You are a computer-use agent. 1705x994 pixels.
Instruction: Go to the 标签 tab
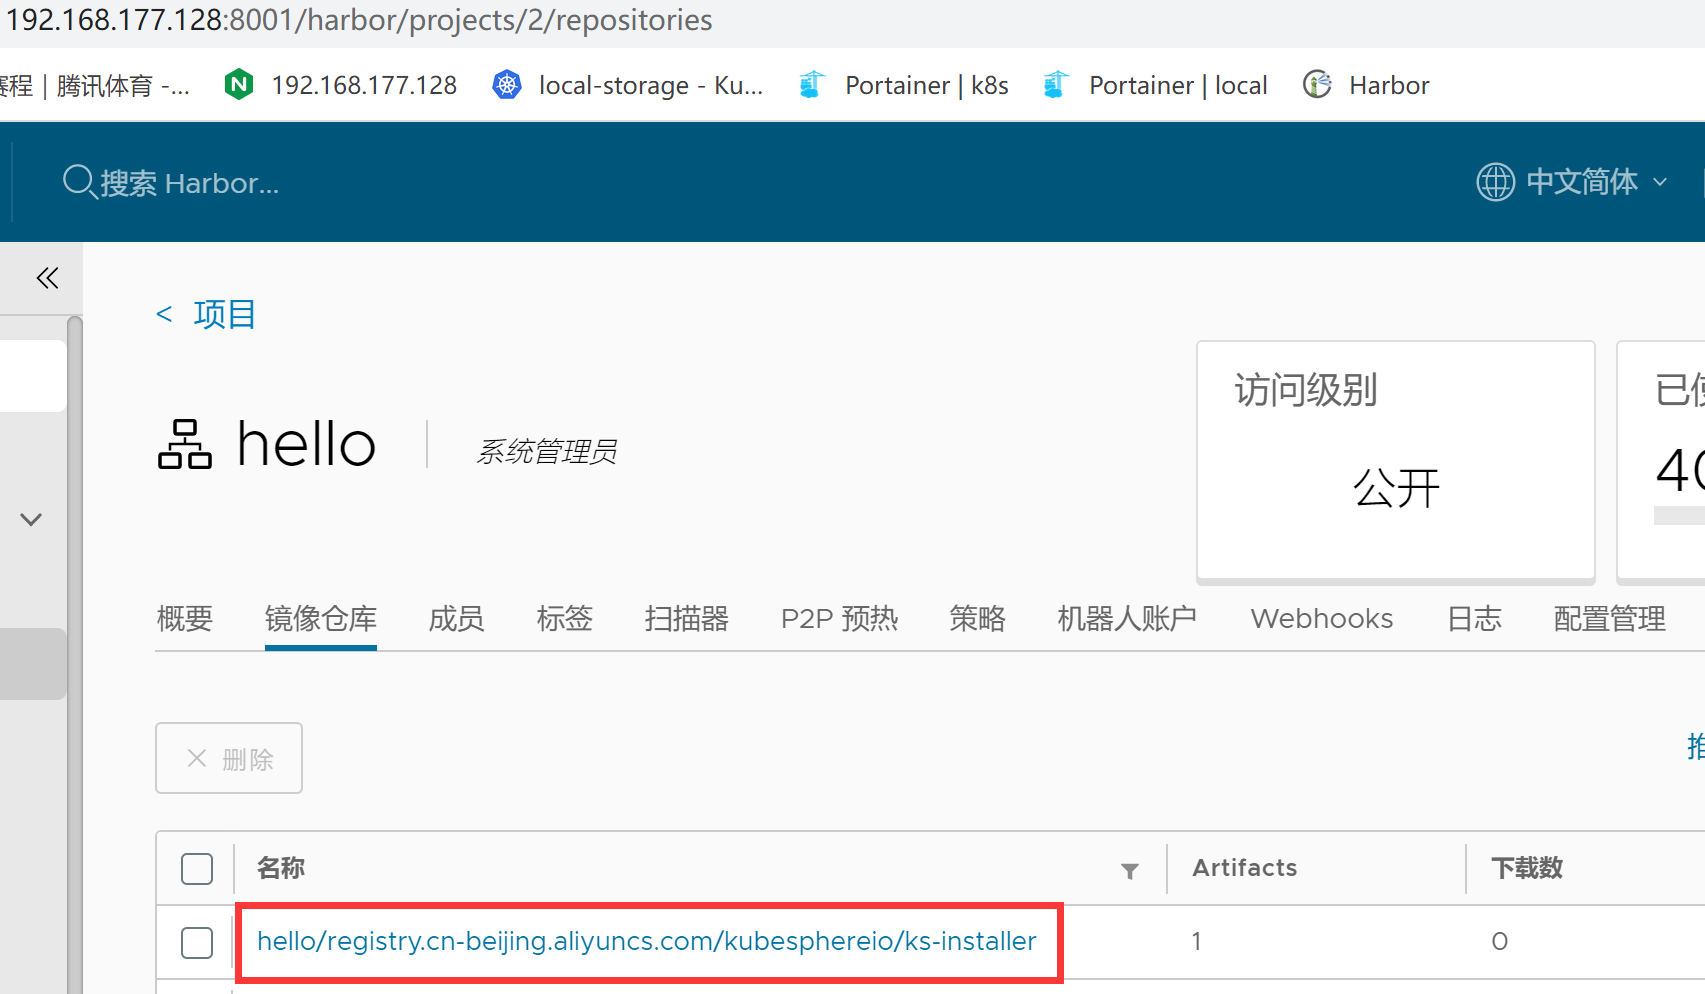tap(565, 619)
